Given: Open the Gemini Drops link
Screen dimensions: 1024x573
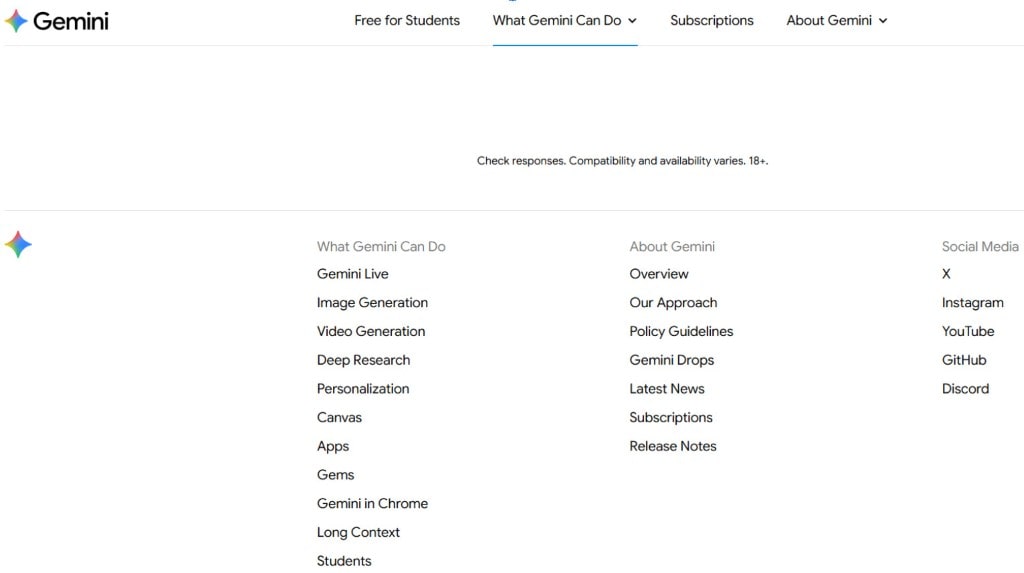Looking at the screenshot, I should click(672, 360).
